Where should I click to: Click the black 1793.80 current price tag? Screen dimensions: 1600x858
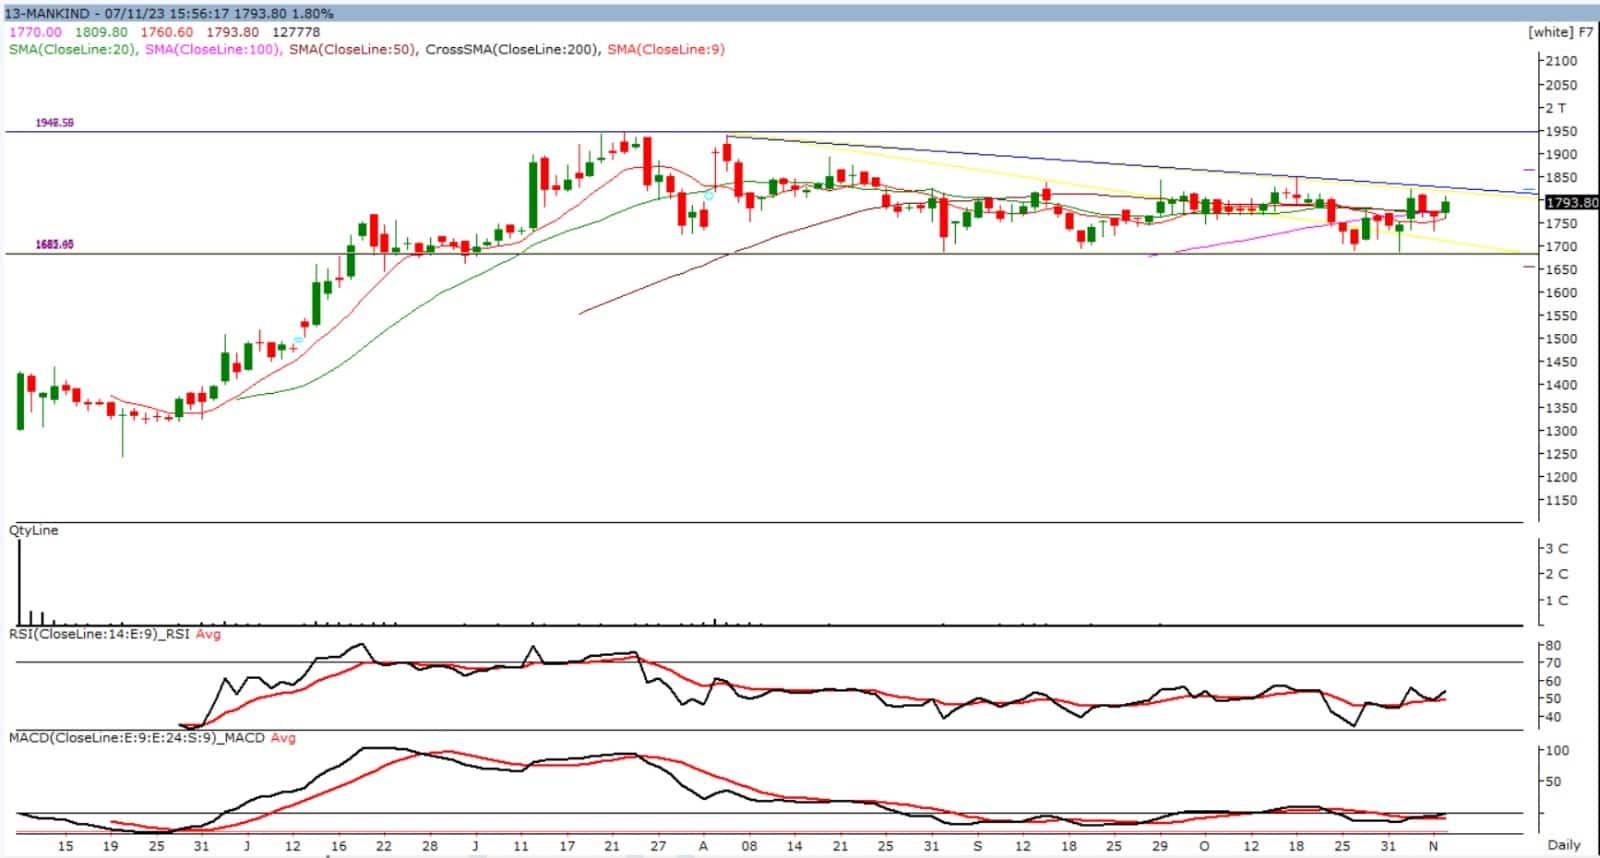click(1572, 202)
